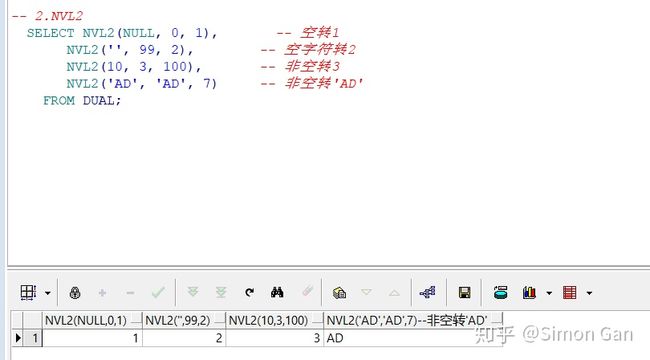
Task: Toggle the edit data lock icon
Action: pos(75,293)
